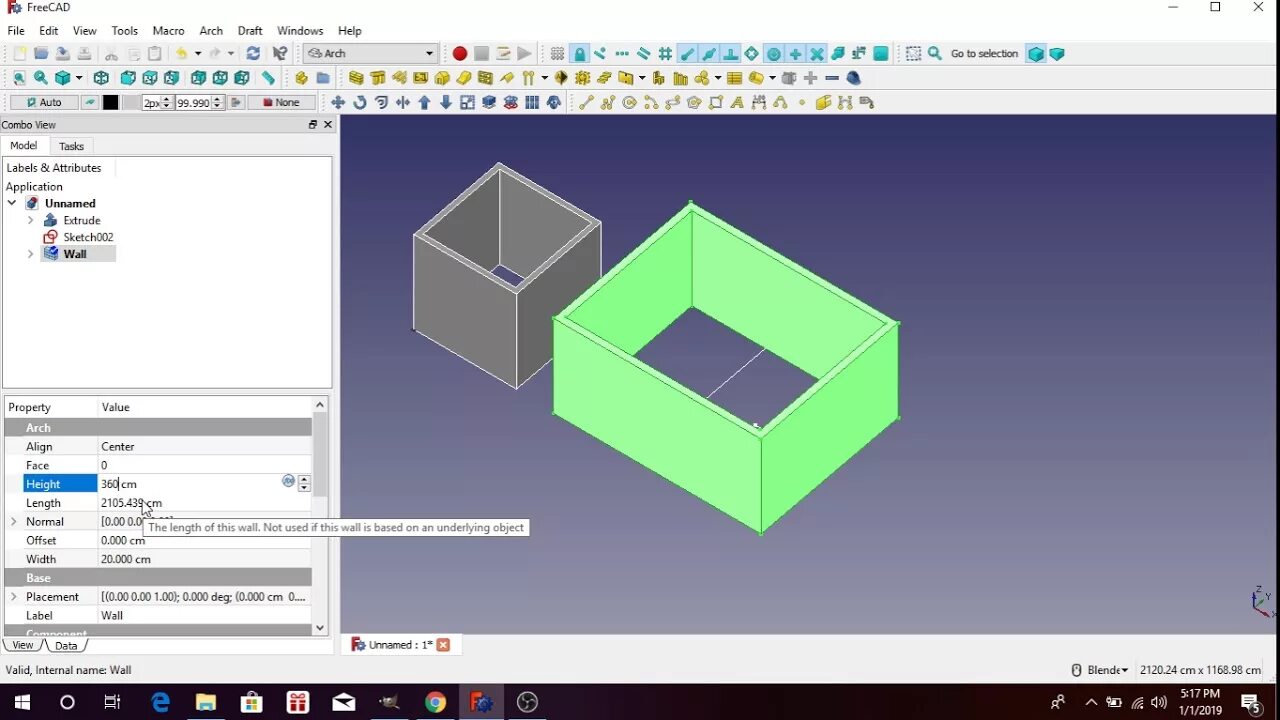1280x720 pixels.
Task: Set the Isometric view
Action: point(101,78)
